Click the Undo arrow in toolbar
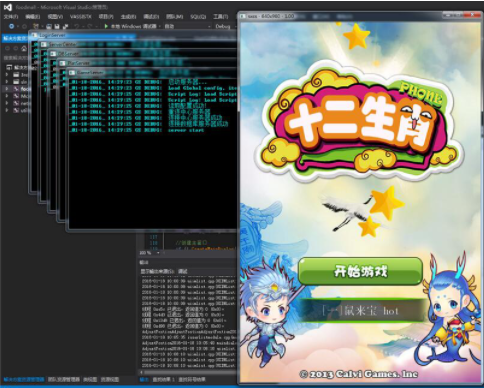The image size is (484, 388). (x=77, y=26)
